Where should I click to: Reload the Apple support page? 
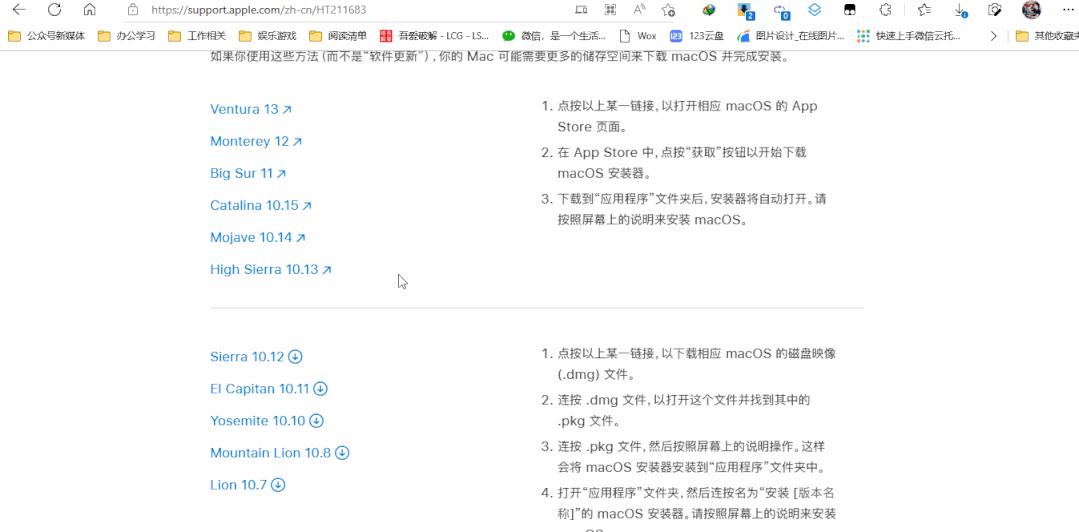click(54, 10)
